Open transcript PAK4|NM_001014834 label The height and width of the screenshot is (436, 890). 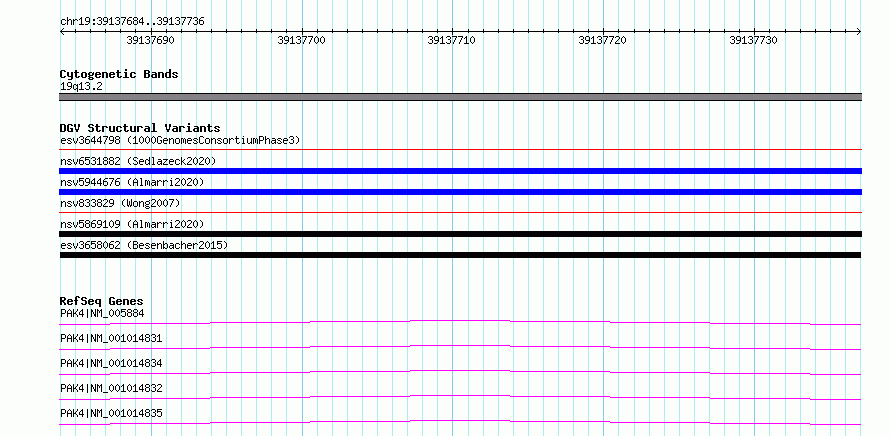[x=111, y=363]
